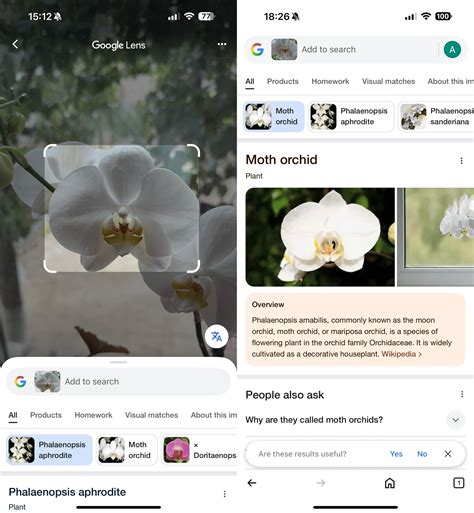Tap the Google logo in the left search bar
Screen dimensions: 474x513
[20, 381]
